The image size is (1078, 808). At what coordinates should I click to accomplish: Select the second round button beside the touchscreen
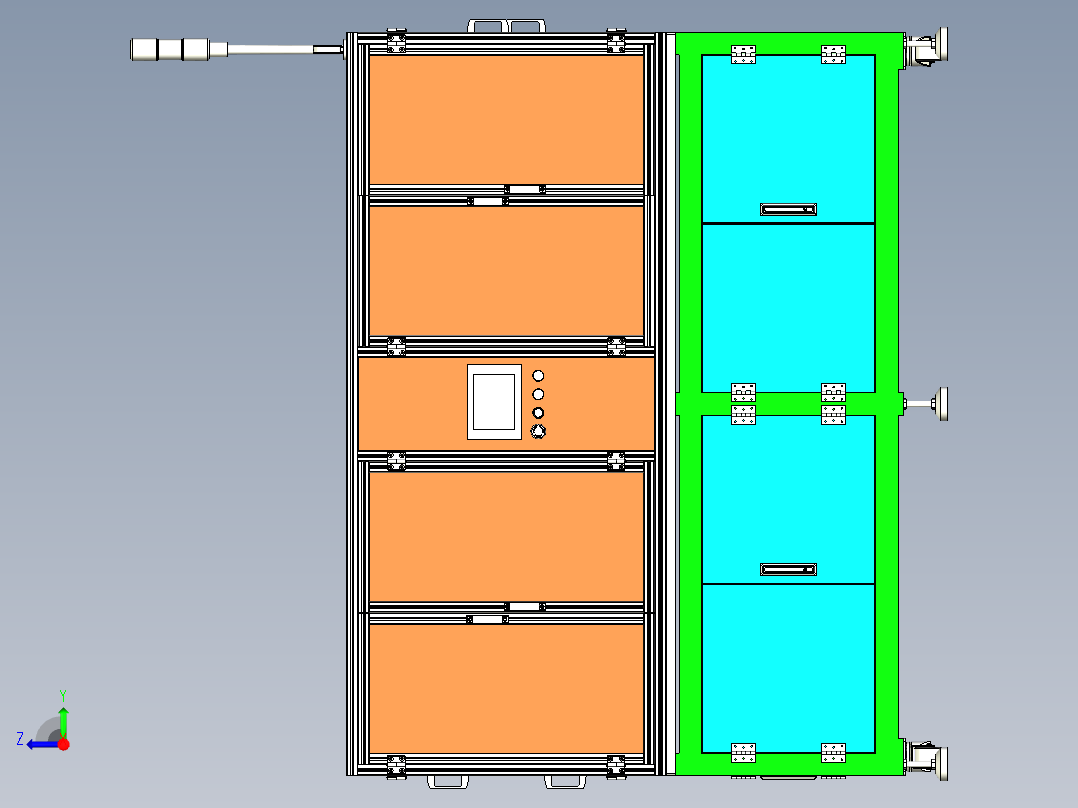pyautogui.click(x=538, y=394)
